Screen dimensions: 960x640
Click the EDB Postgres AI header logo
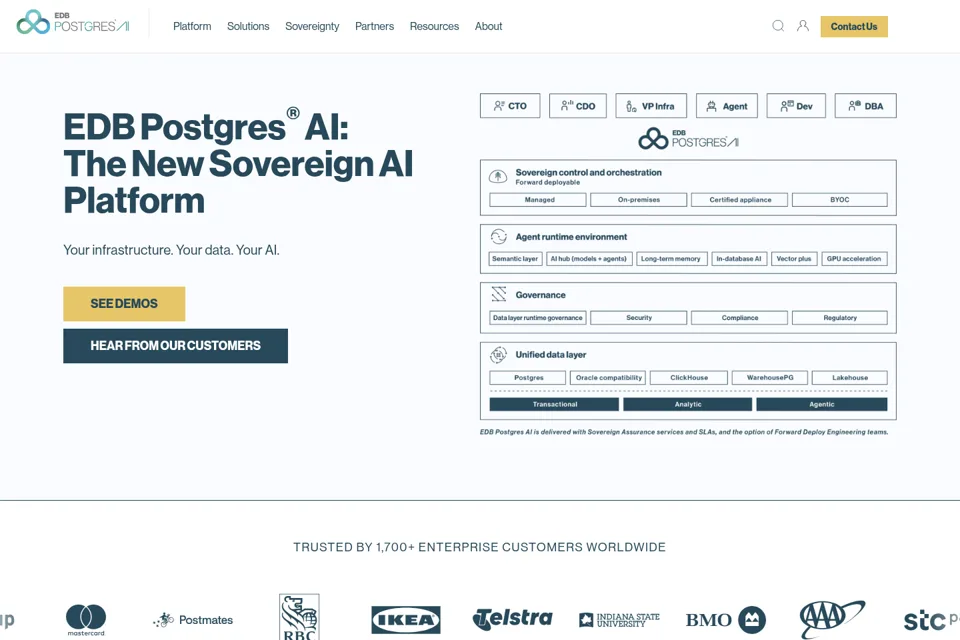(73, 22)
